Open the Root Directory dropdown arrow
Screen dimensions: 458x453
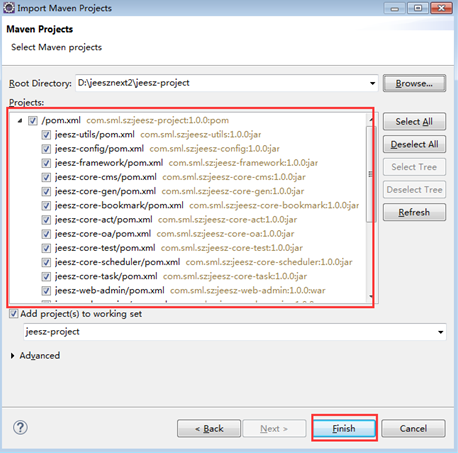(372, 83)
